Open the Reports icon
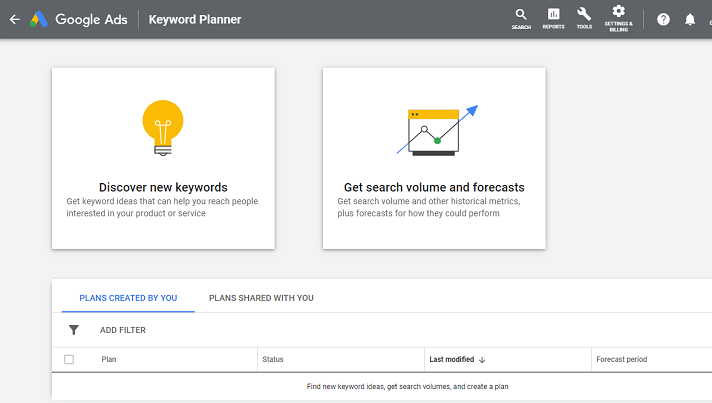This screenshot has width=712, height=403. tap(554, 19)
